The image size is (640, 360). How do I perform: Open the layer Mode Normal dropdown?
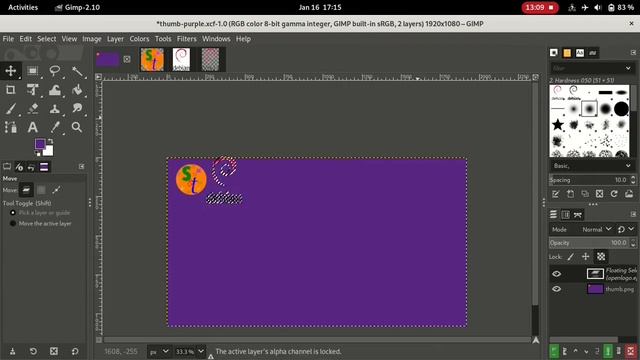(x=597, y=229)
